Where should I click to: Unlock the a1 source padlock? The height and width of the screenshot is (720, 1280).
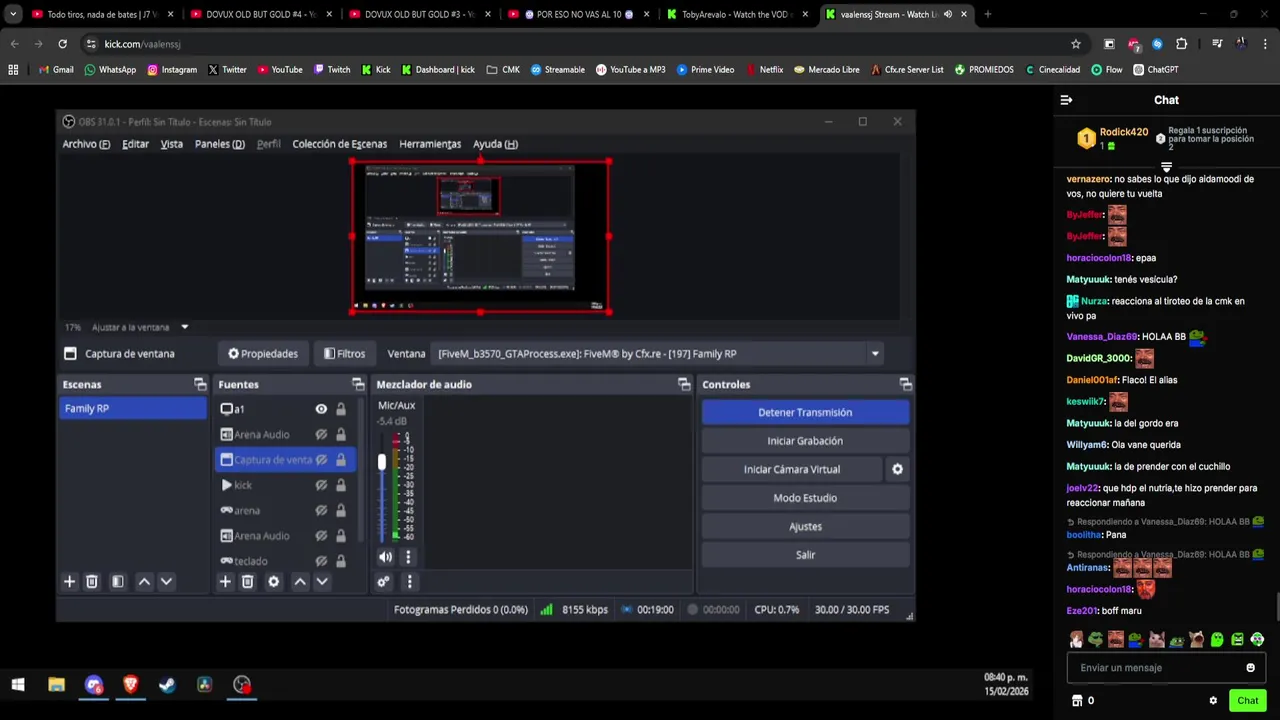coord(341,409)
